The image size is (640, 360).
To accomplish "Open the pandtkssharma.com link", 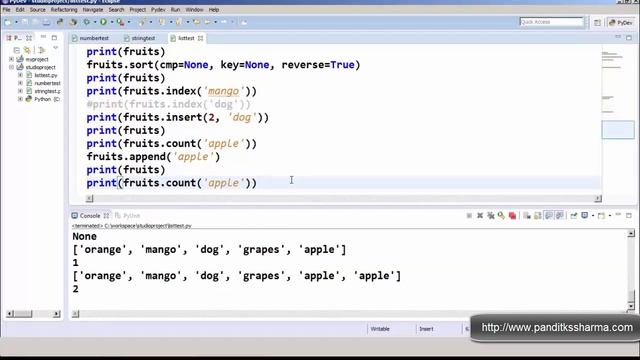I will coord(557,327).
